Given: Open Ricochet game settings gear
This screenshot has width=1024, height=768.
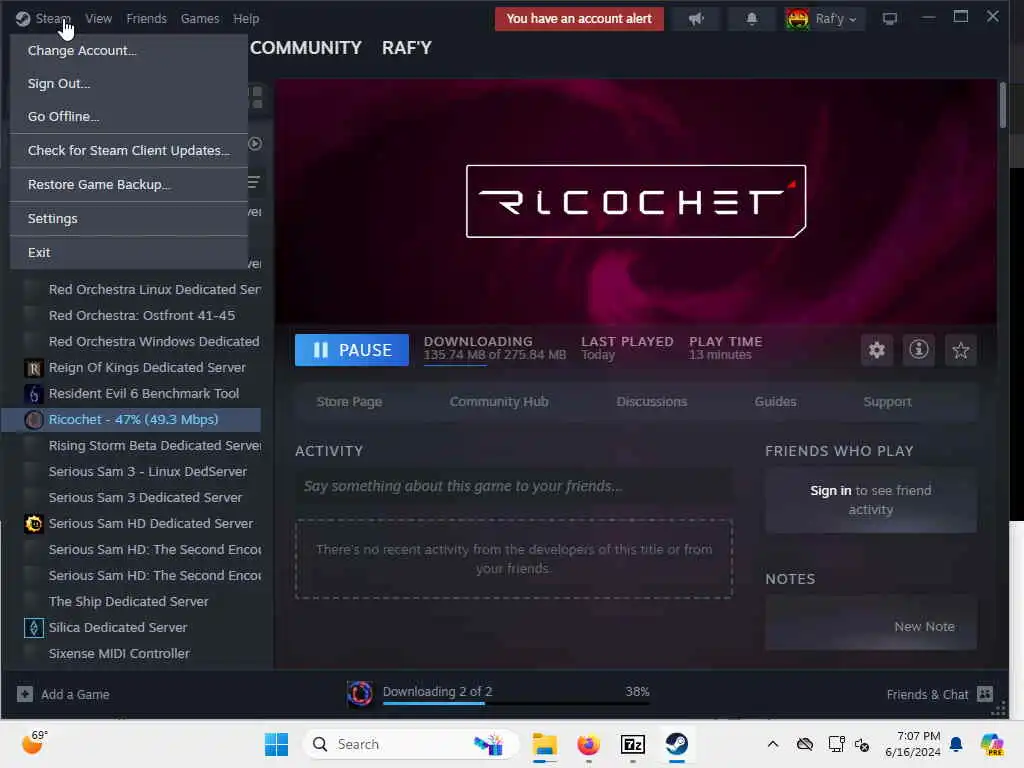Looking at the screenshot, I should pyautogui.click(x=876, y=350).
